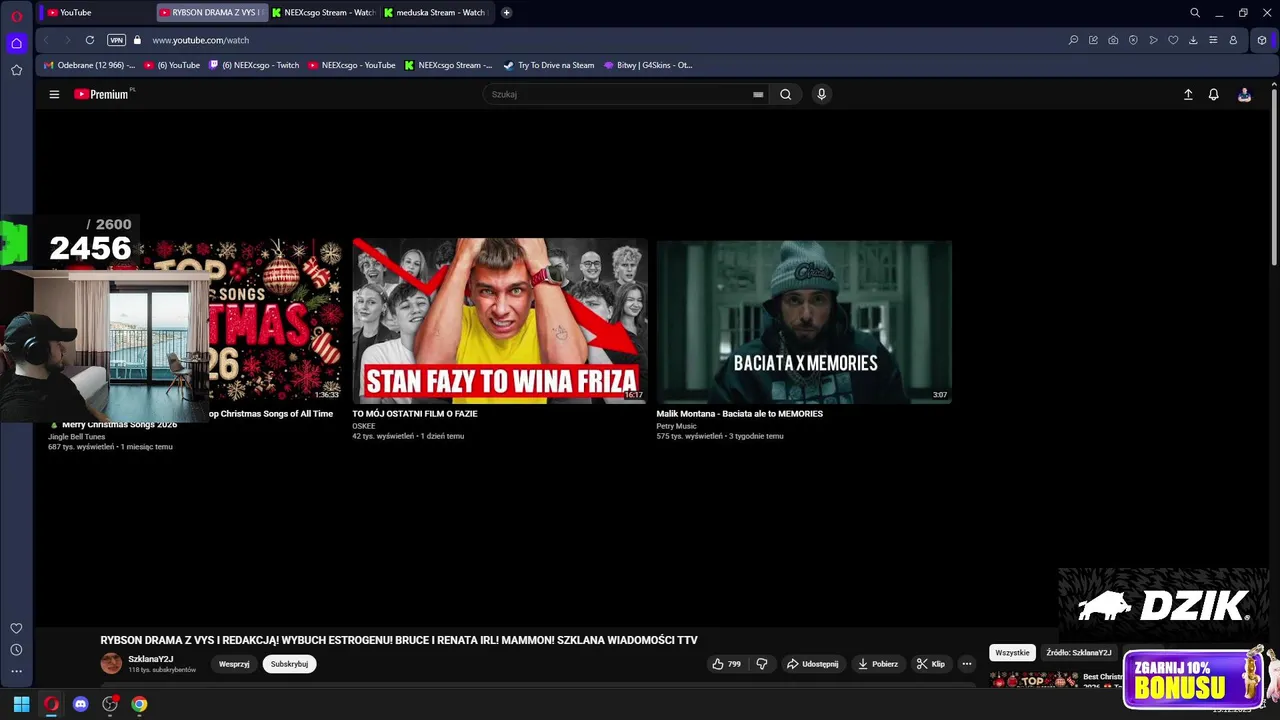Click title TO MÓJ OSTATNI FILM O FAZIE
The width and height of the screenshot is (1280, 720).
coord(415,413)
